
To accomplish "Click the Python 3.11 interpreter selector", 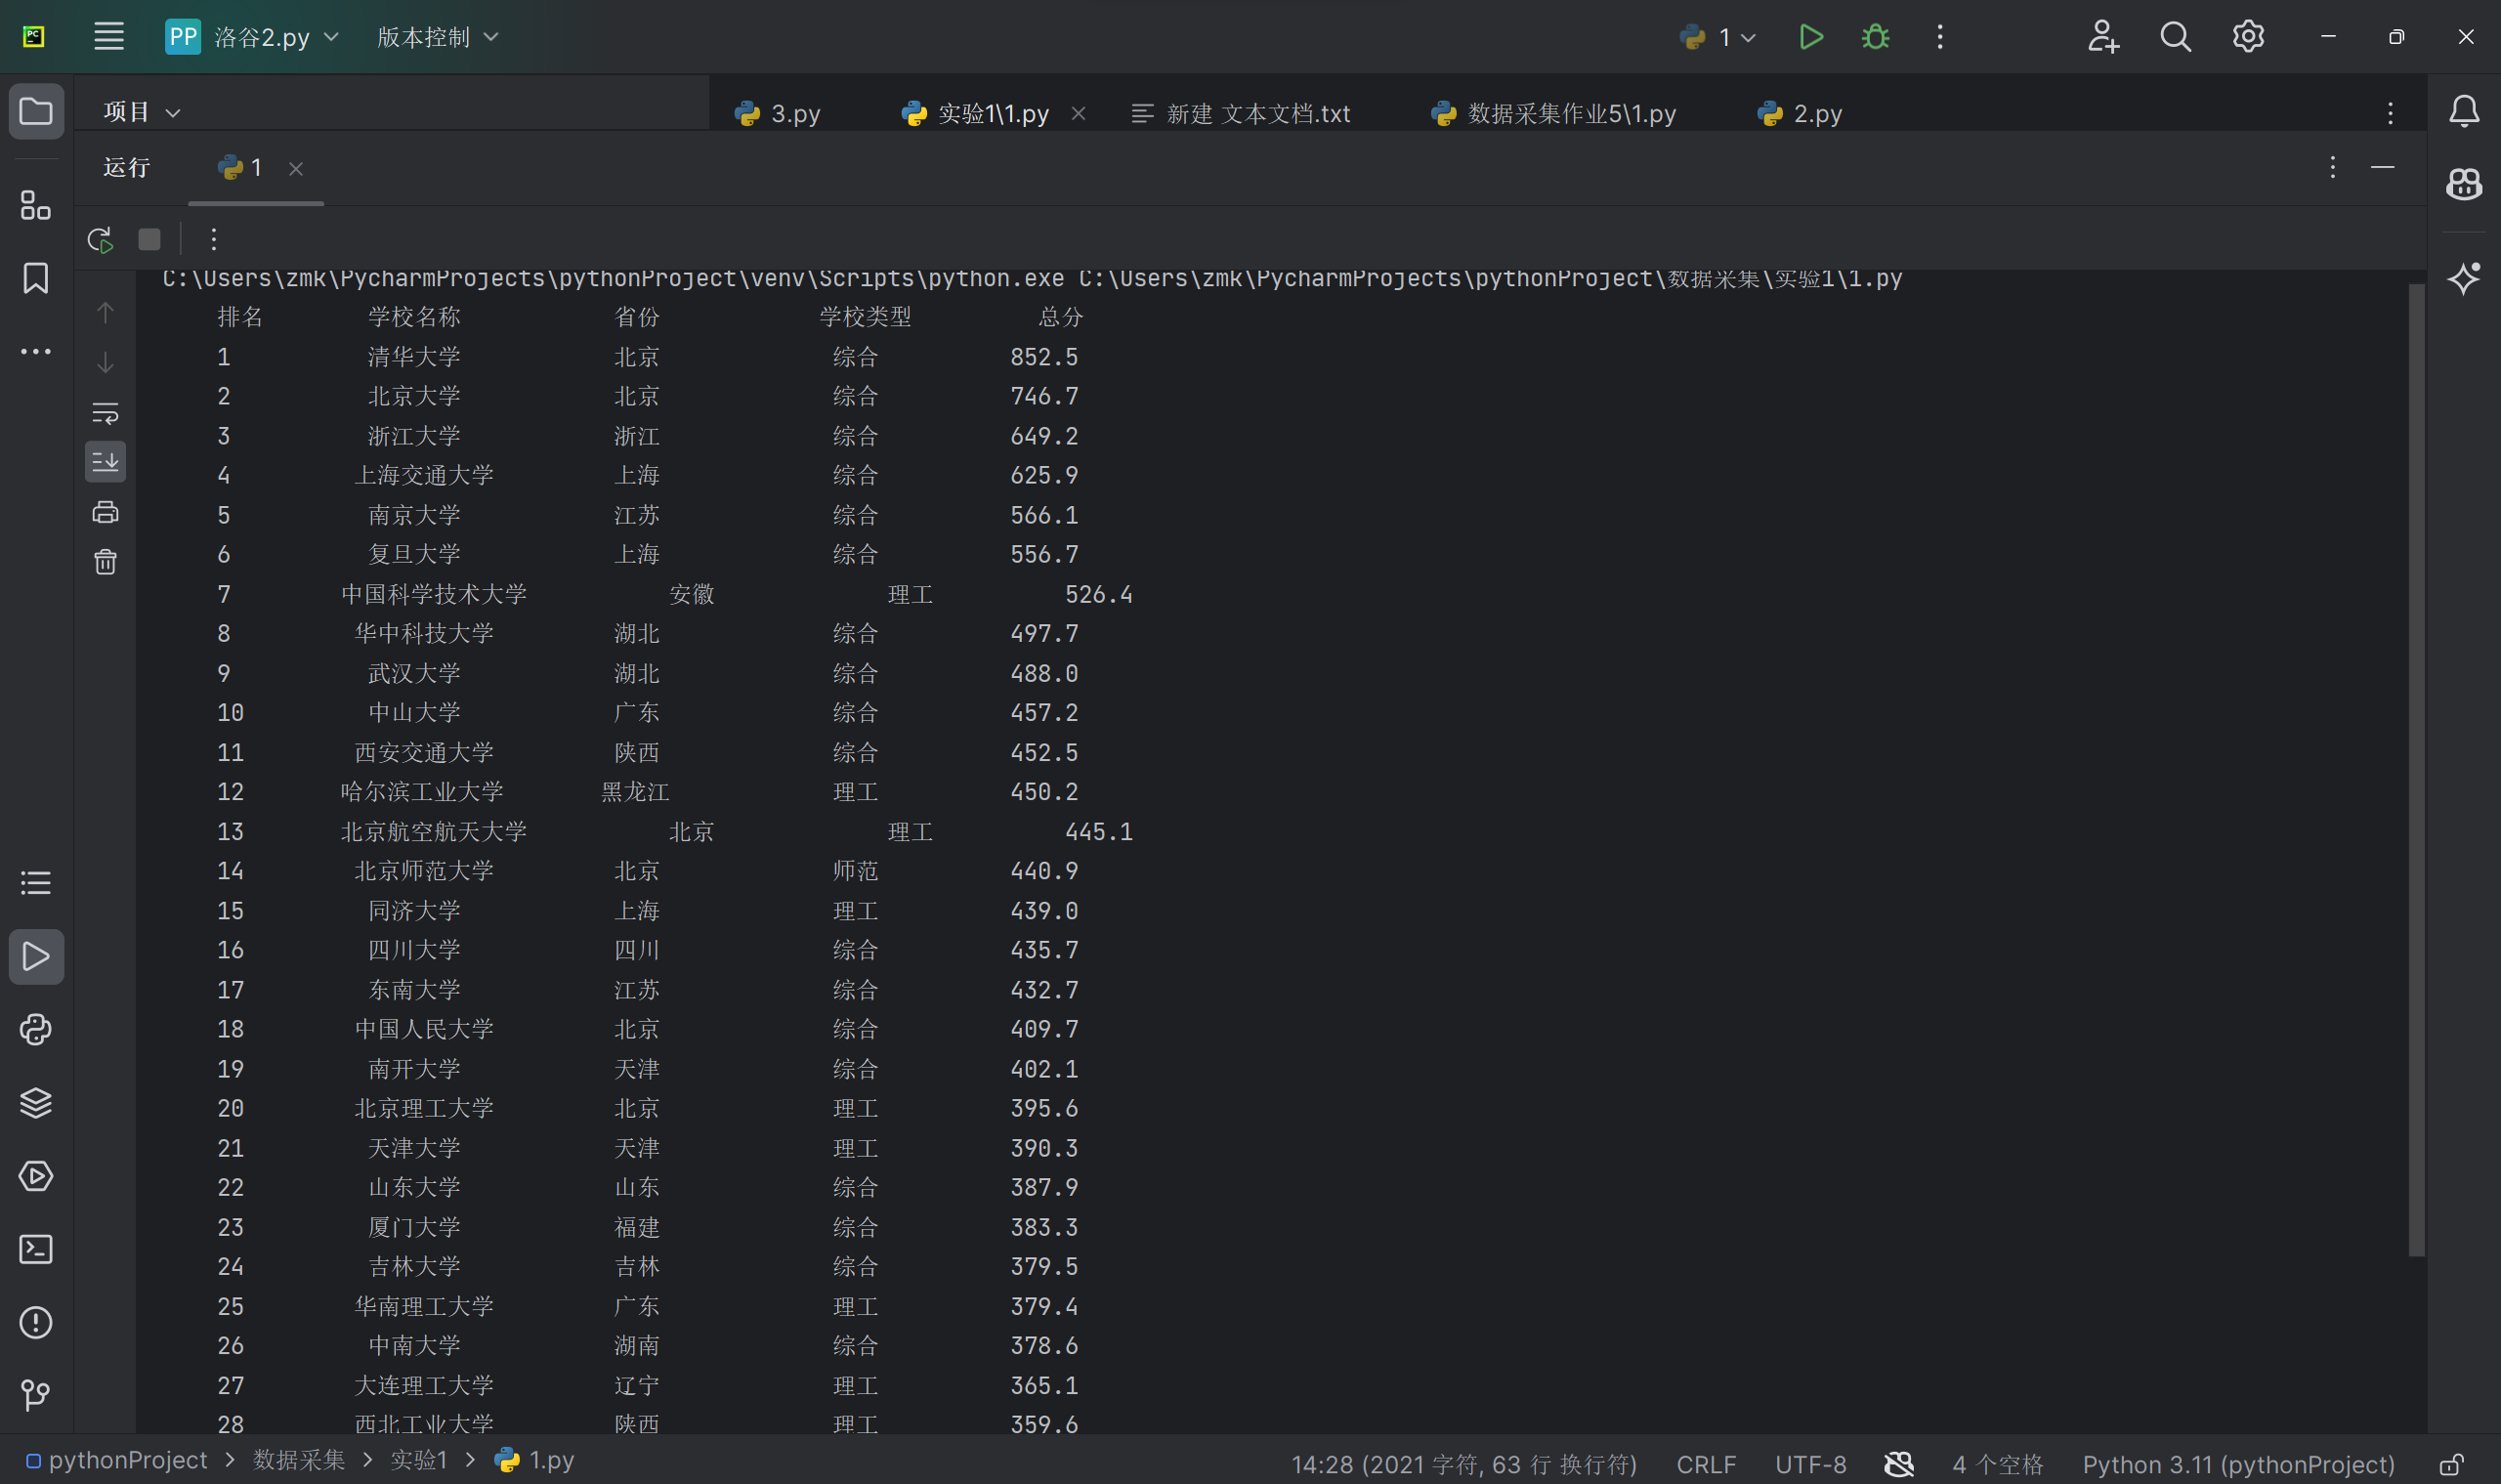I will [2238, 1464].
